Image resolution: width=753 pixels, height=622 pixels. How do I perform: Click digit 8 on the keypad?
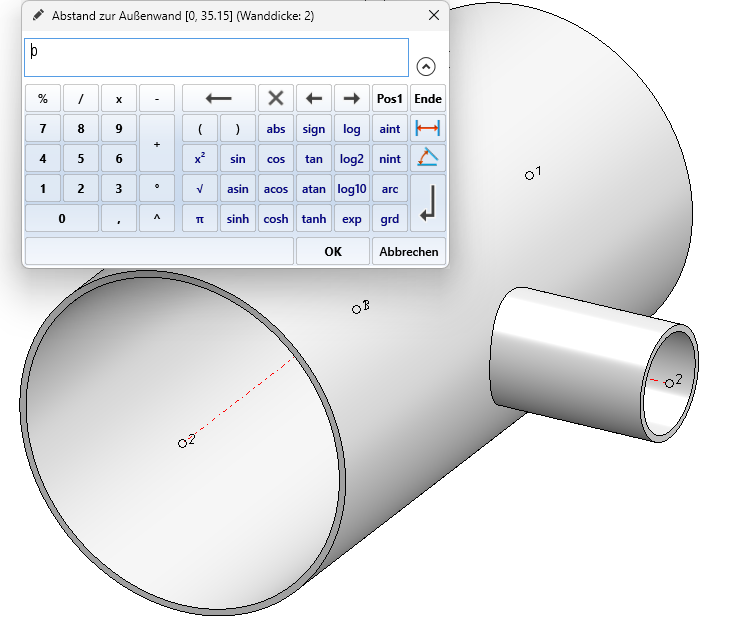pyautogui.click(x=81, y=129)
